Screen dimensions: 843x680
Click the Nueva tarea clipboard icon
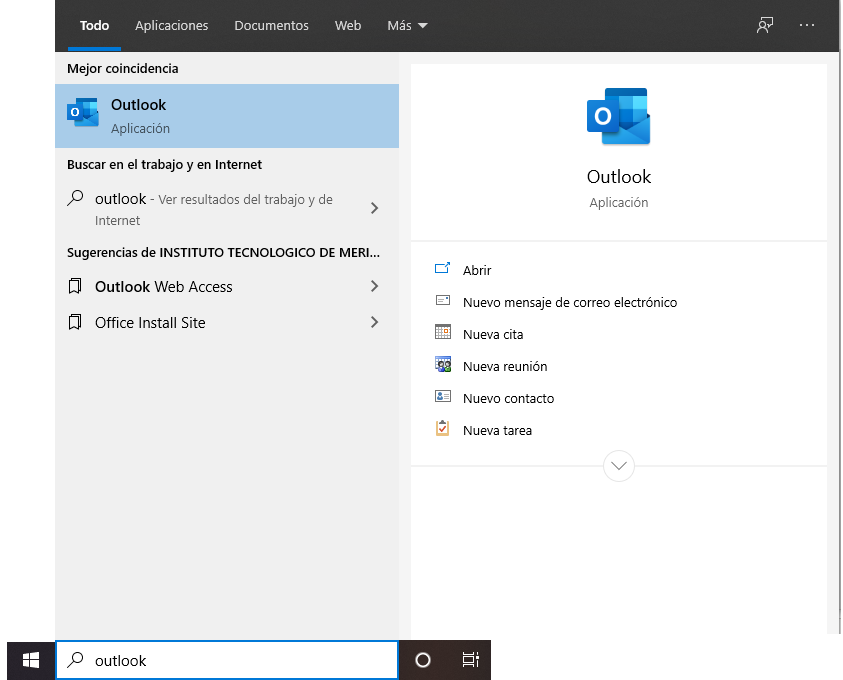click(x=442, y=428)
